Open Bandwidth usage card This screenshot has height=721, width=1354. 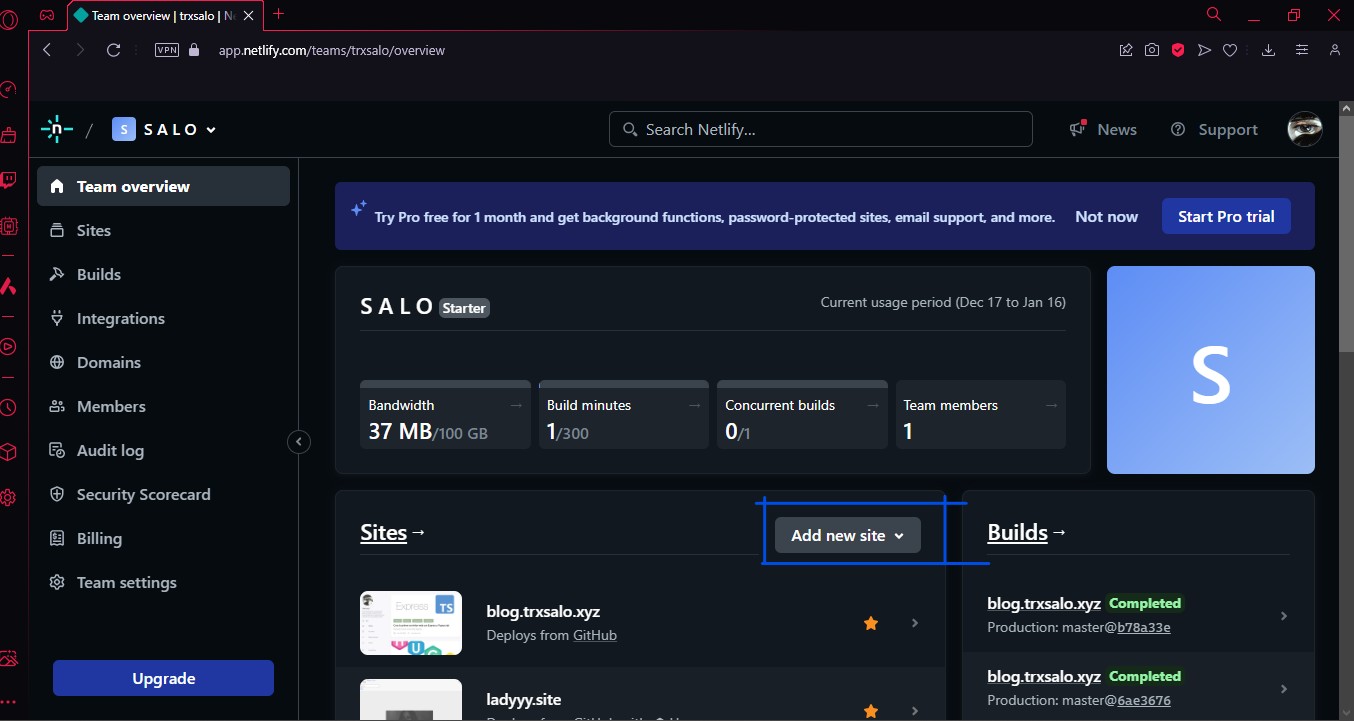tap(445, 414)
